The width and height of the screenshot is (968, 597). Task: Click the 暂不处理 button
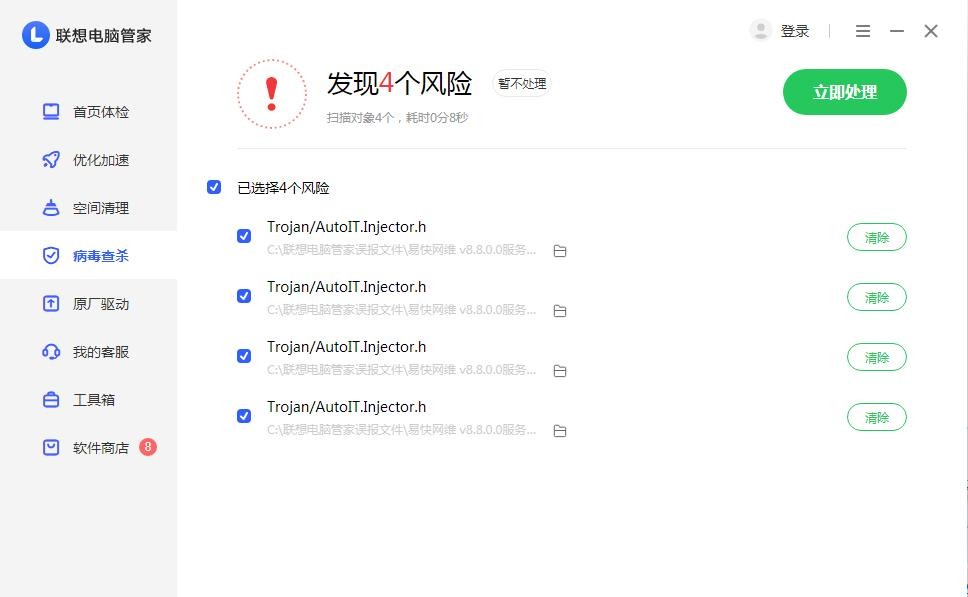point(522,83)
